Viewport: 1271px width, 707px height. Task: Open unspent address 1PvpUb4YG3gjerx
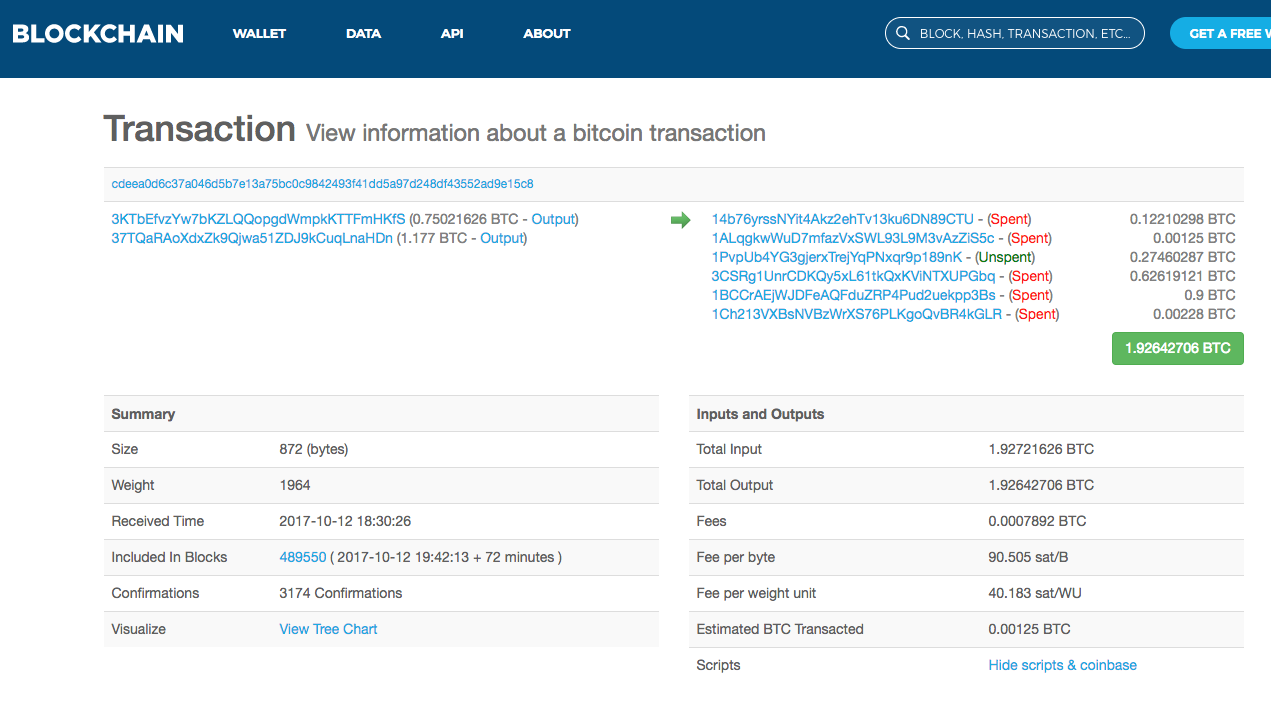click(x=836, y=257)
